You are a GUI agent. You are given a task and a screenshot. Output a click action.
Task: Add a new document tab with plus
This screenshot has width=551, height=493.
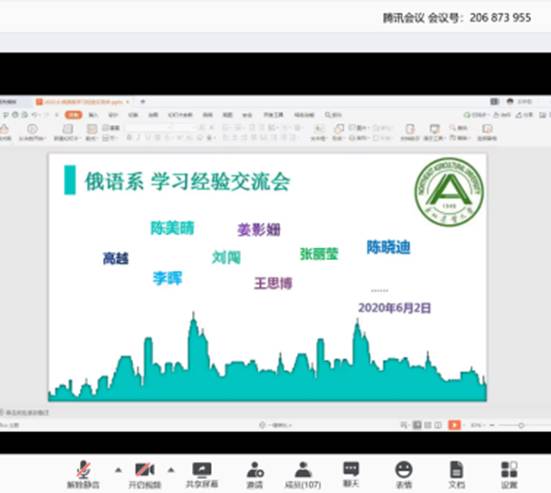click(143, 102)
